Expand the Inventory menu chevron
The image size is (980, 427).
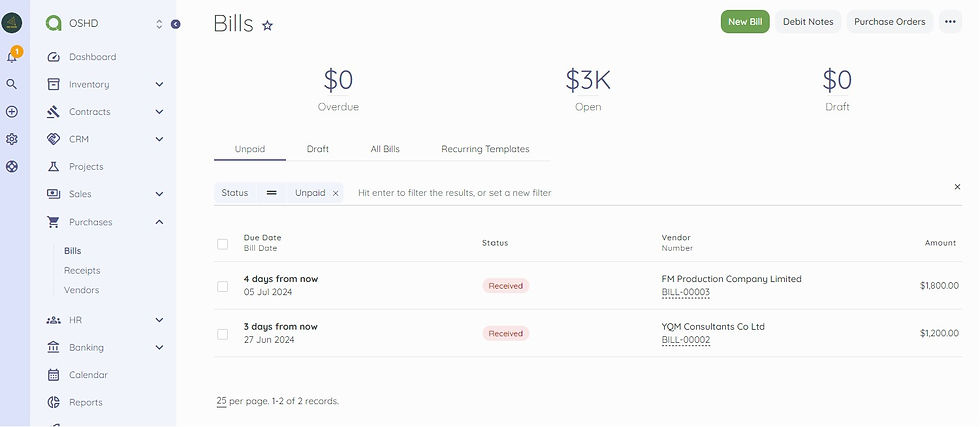pyautogui.click(x=159, y=84)
